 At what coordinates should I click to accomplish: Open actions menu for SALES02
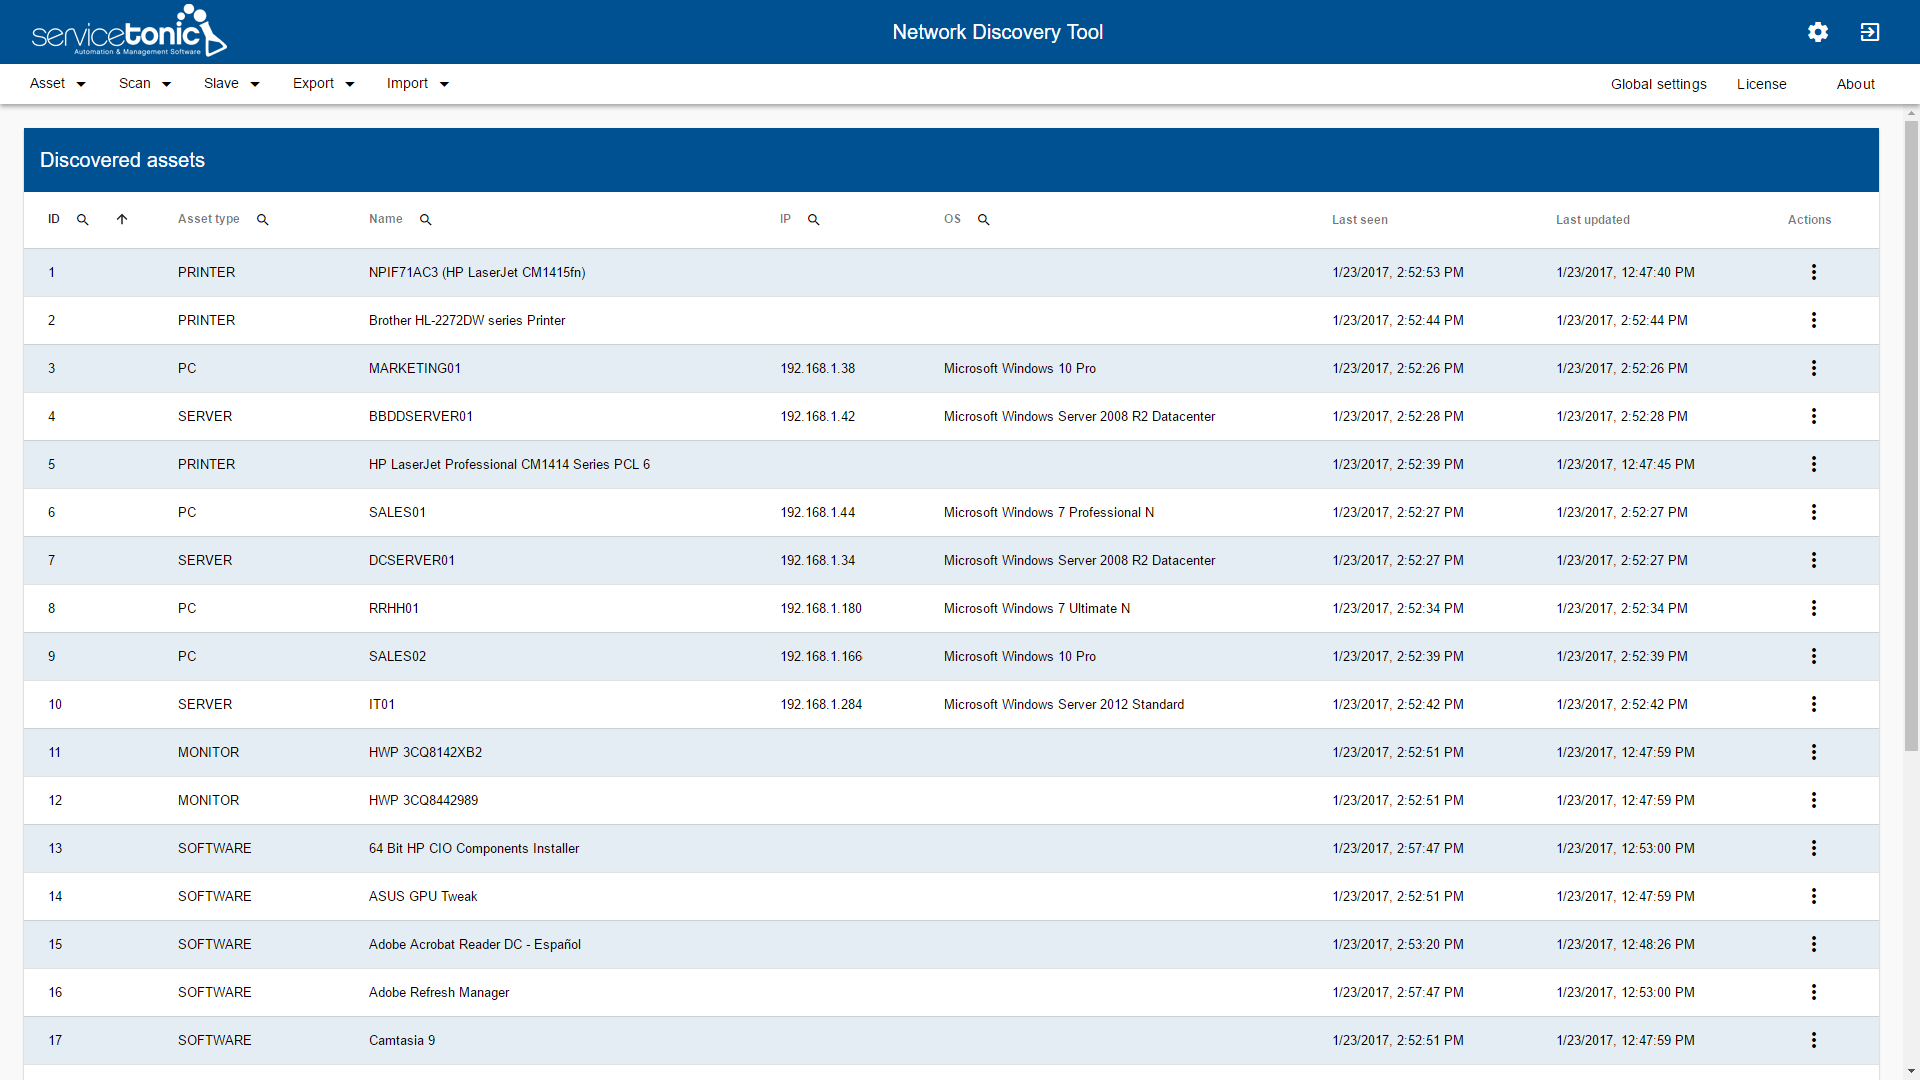coord(1814,656)
